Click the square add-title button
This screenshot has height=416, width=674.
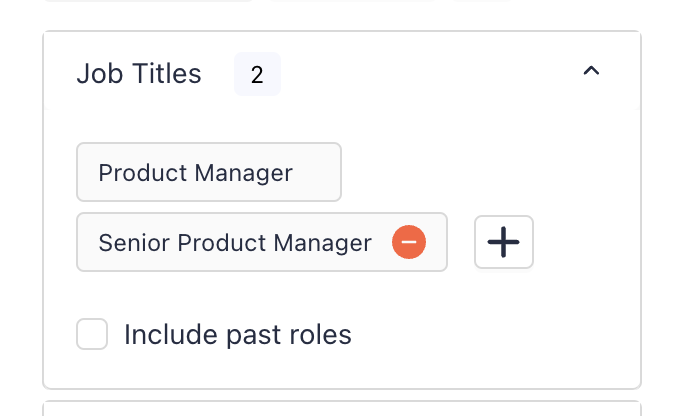pyautogui.click(x=504, y=242)
